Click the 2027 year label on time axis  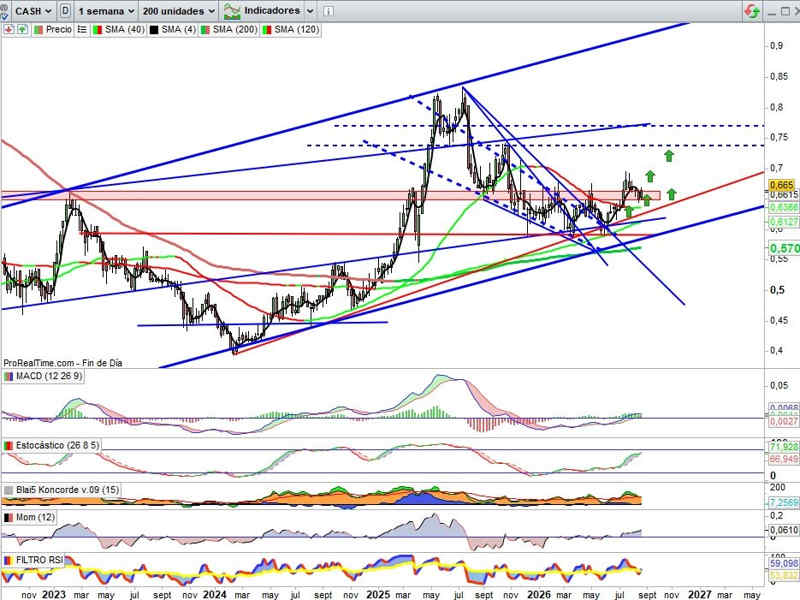[x=699, y=594]
